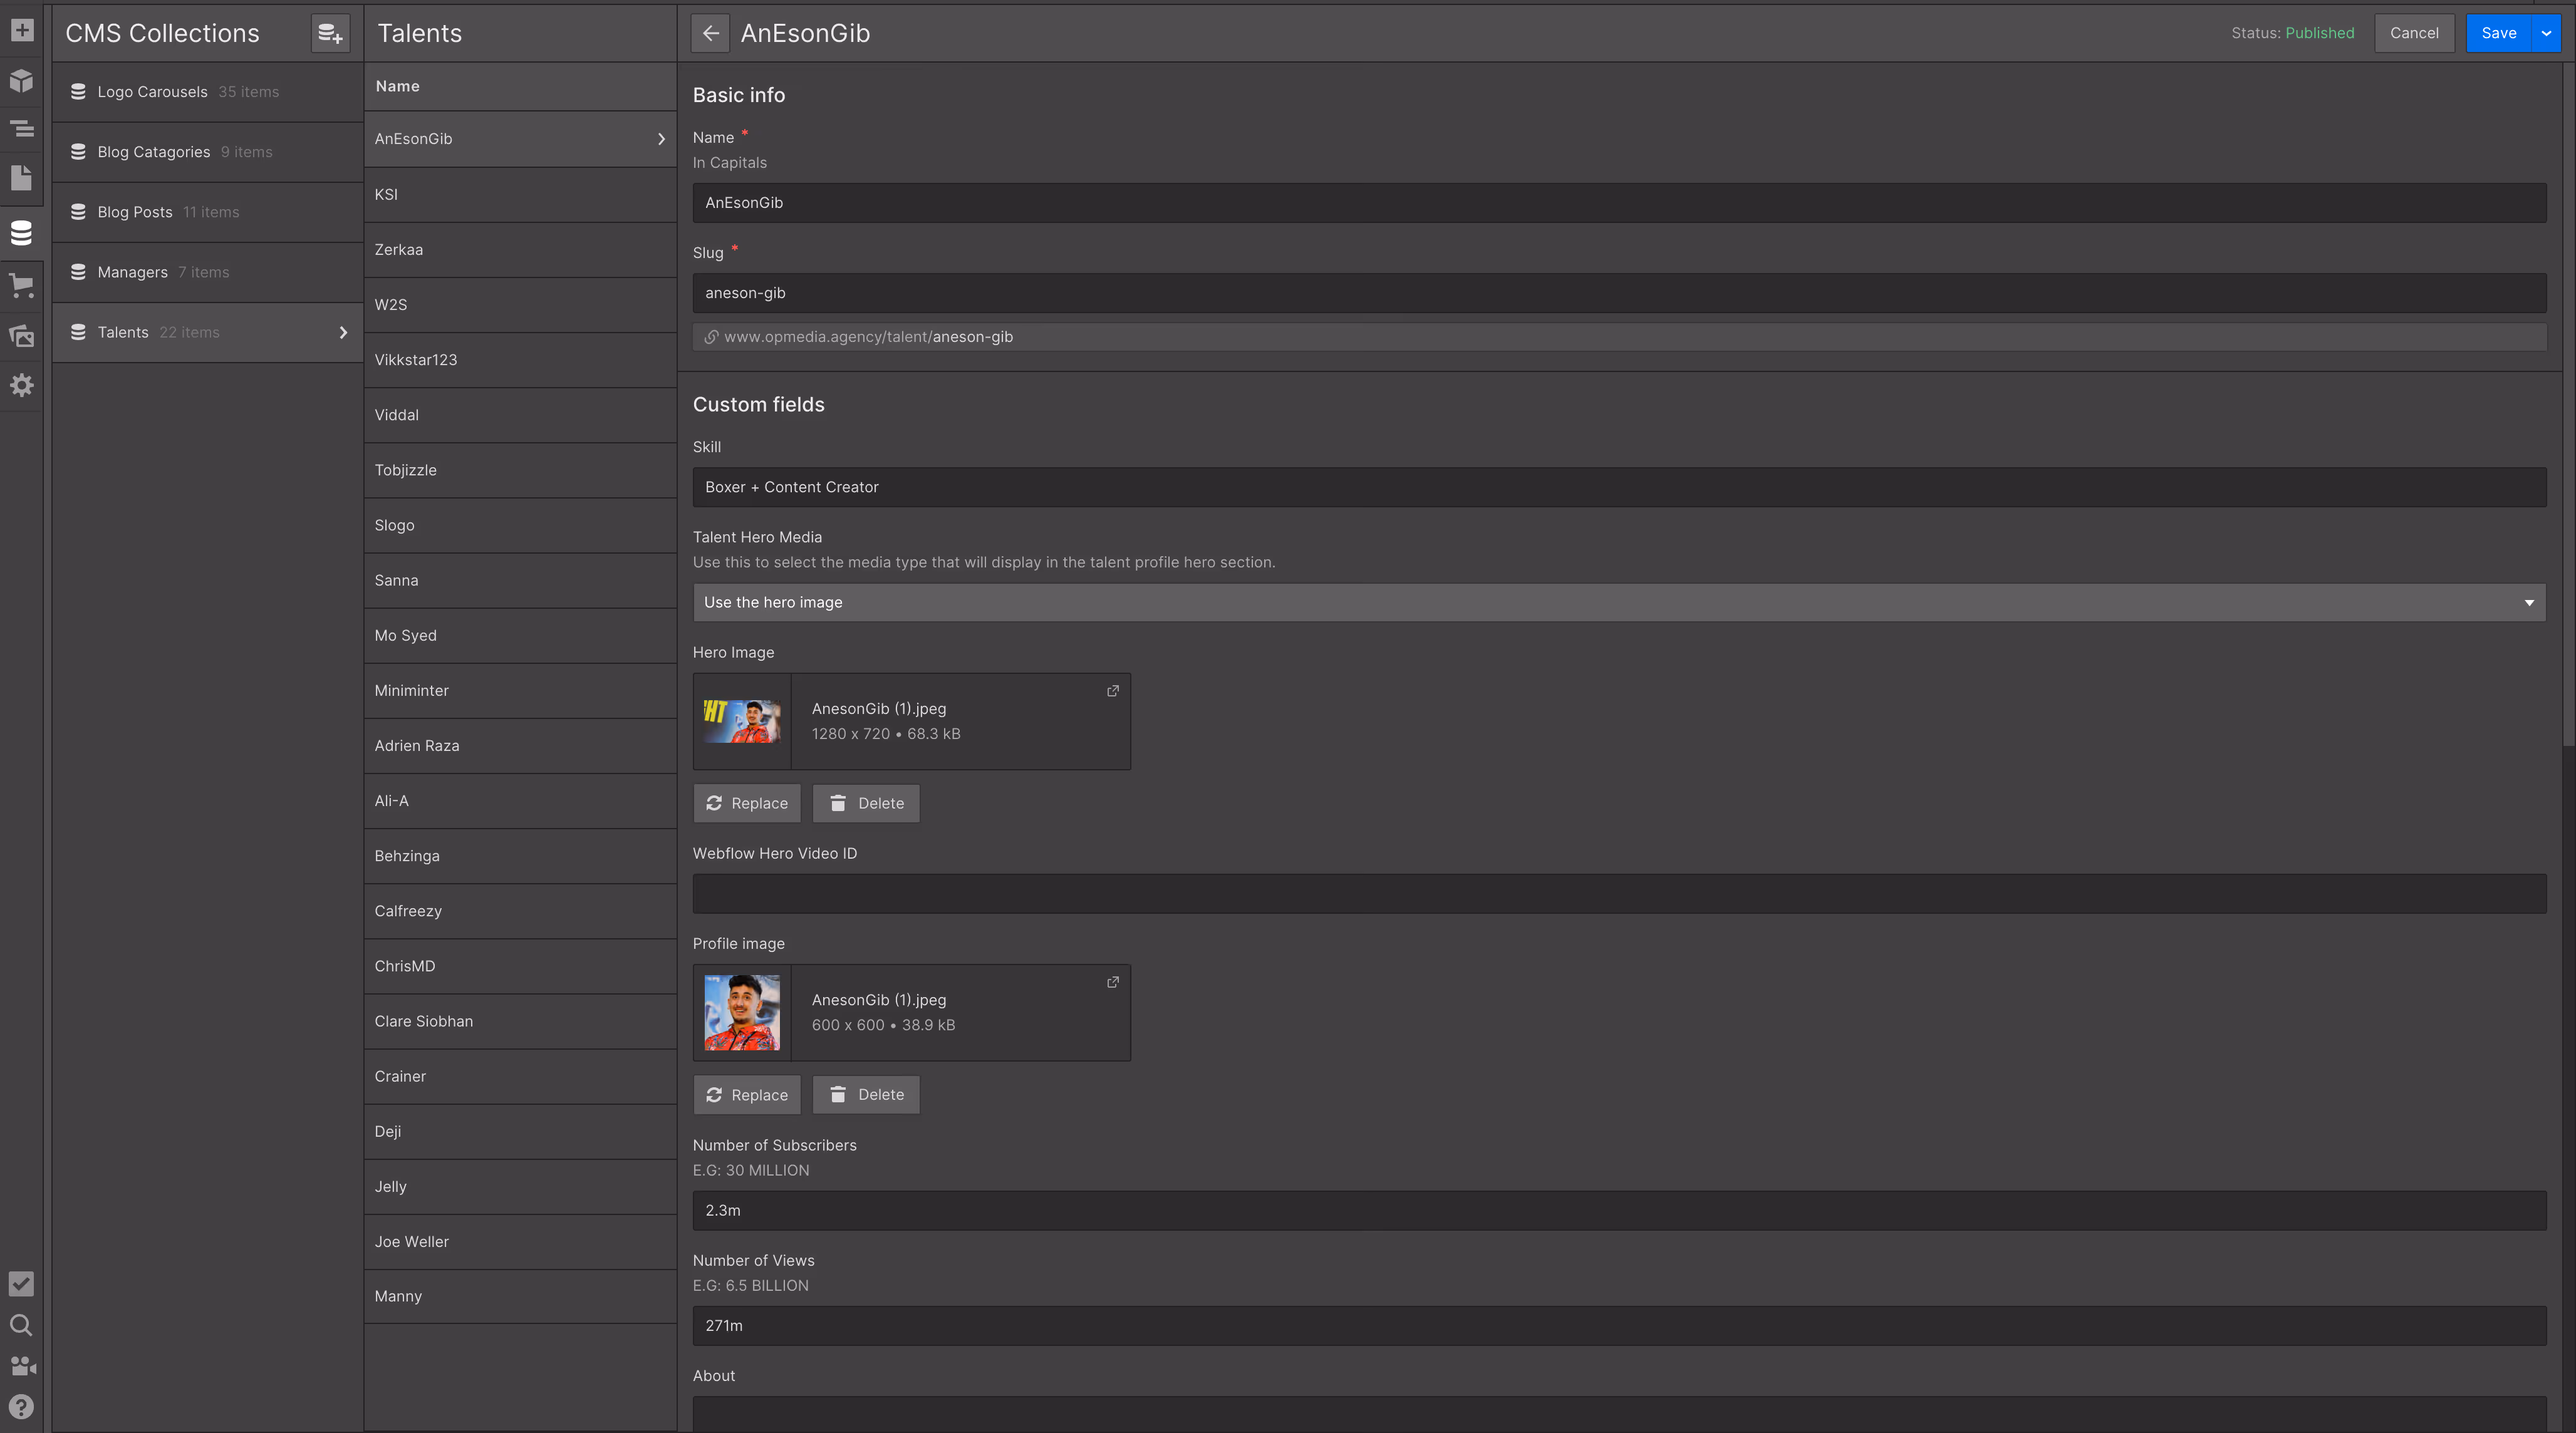The width and height of the screenshot is (2576, 1433).
Task: Open the Navigator panel icon
Action: point(21,129)
